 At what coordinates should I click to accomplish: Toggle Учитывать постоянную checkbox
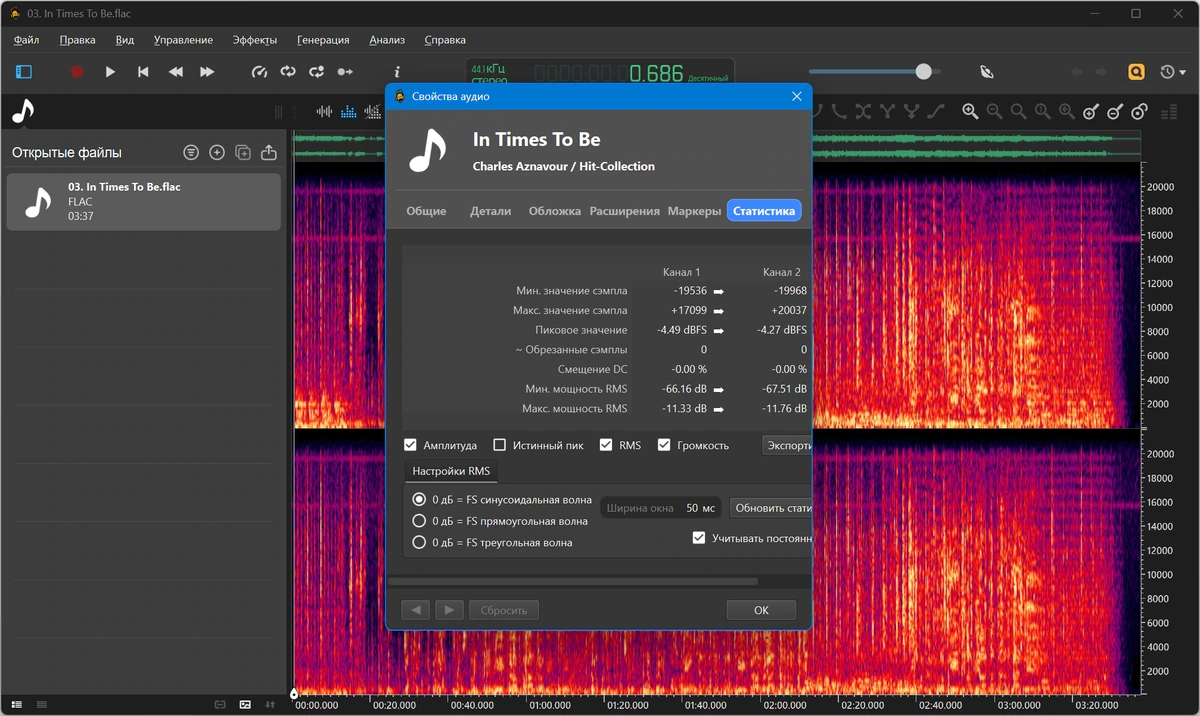699,538
